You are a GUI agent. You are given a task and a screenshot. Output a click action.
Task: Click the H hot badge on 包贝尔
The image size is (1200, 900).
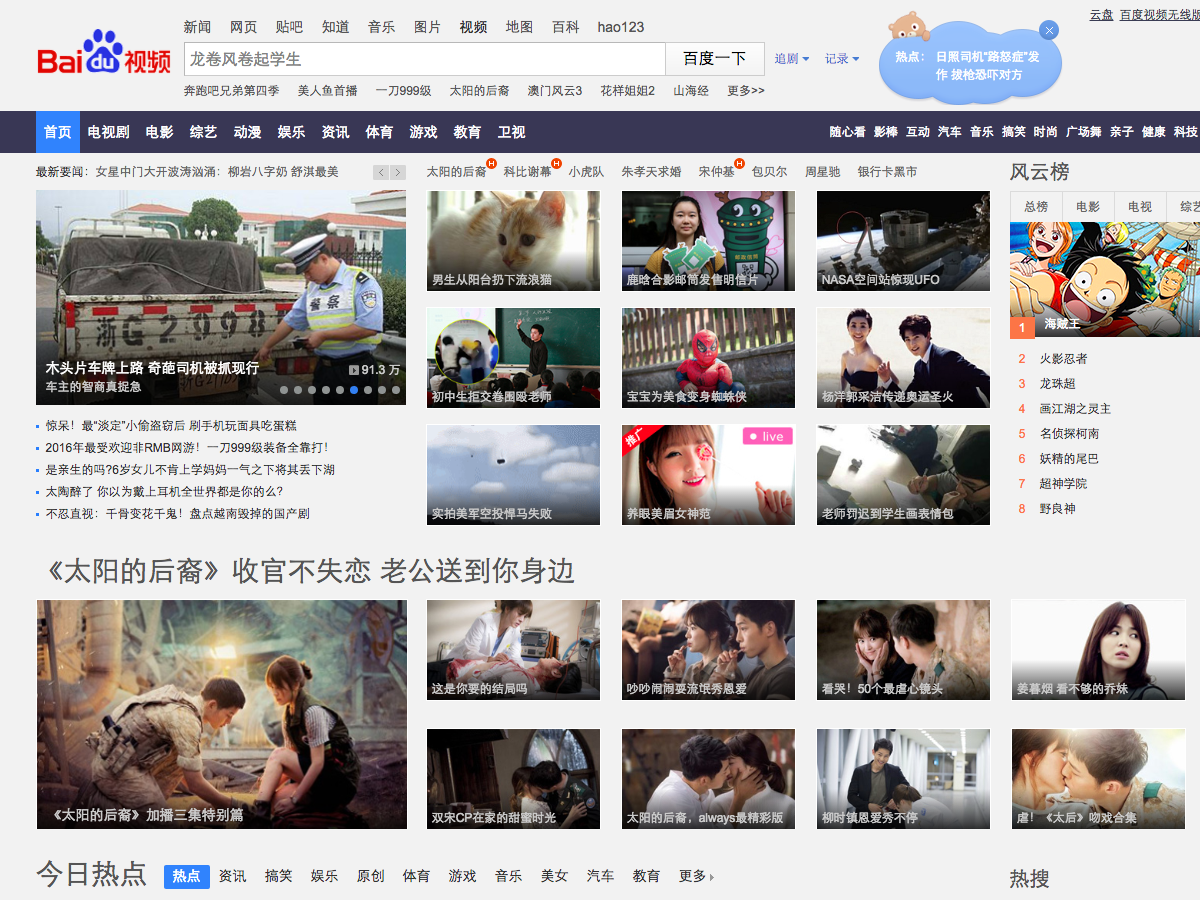point(739,164)
